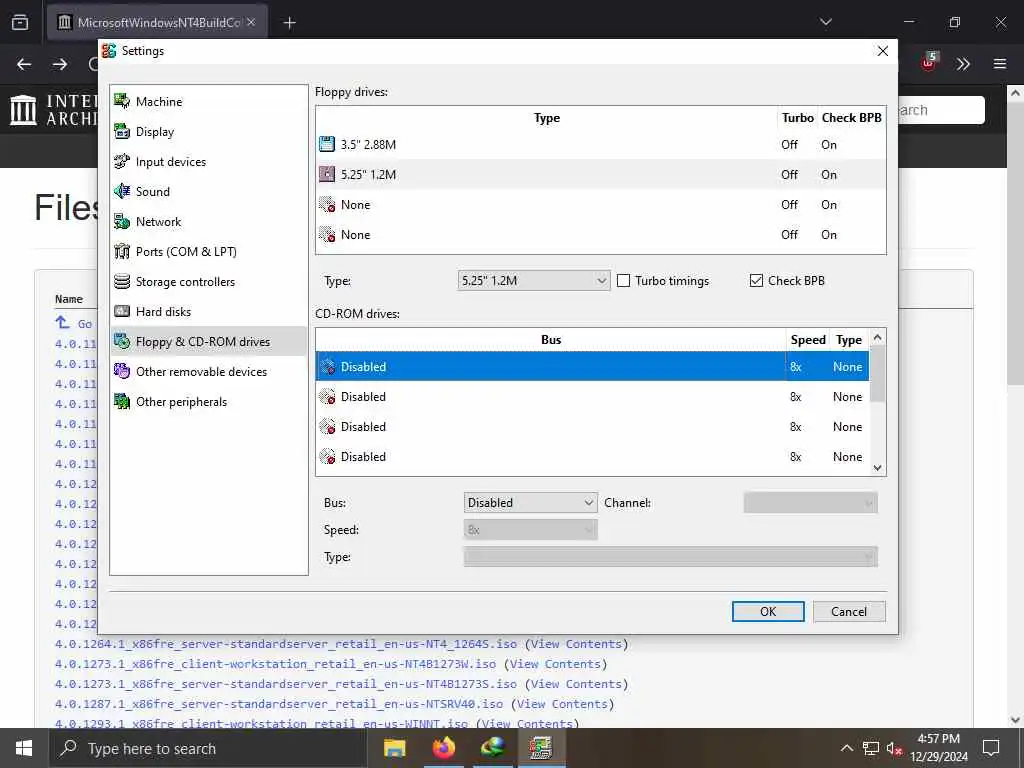Screen dimensions: 1024x768
Task: Select the Machine category label
Action: coord(159,101)
